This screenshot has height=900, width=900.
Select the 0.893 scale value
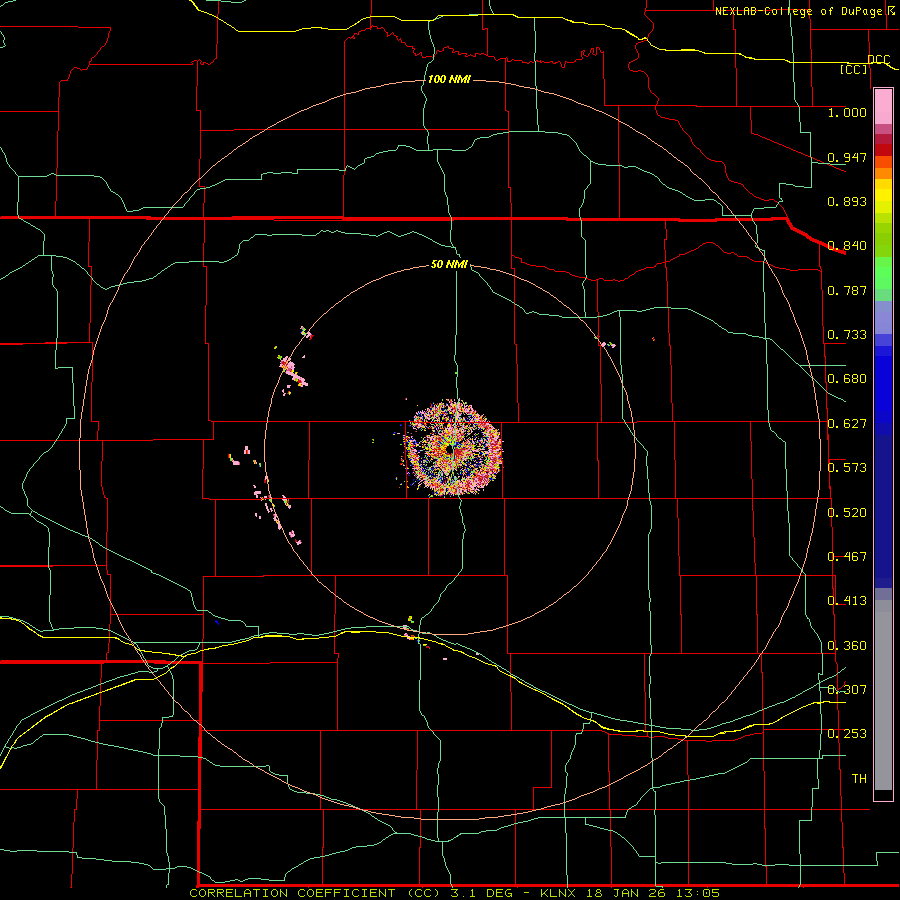pyautogui.click(x=847, y=201)
